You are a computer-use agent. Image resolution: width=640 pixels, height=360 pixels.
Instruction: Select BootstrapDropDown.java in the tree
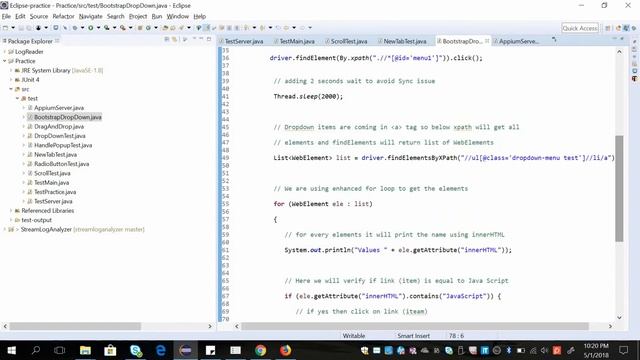click(x=67, y=117)
